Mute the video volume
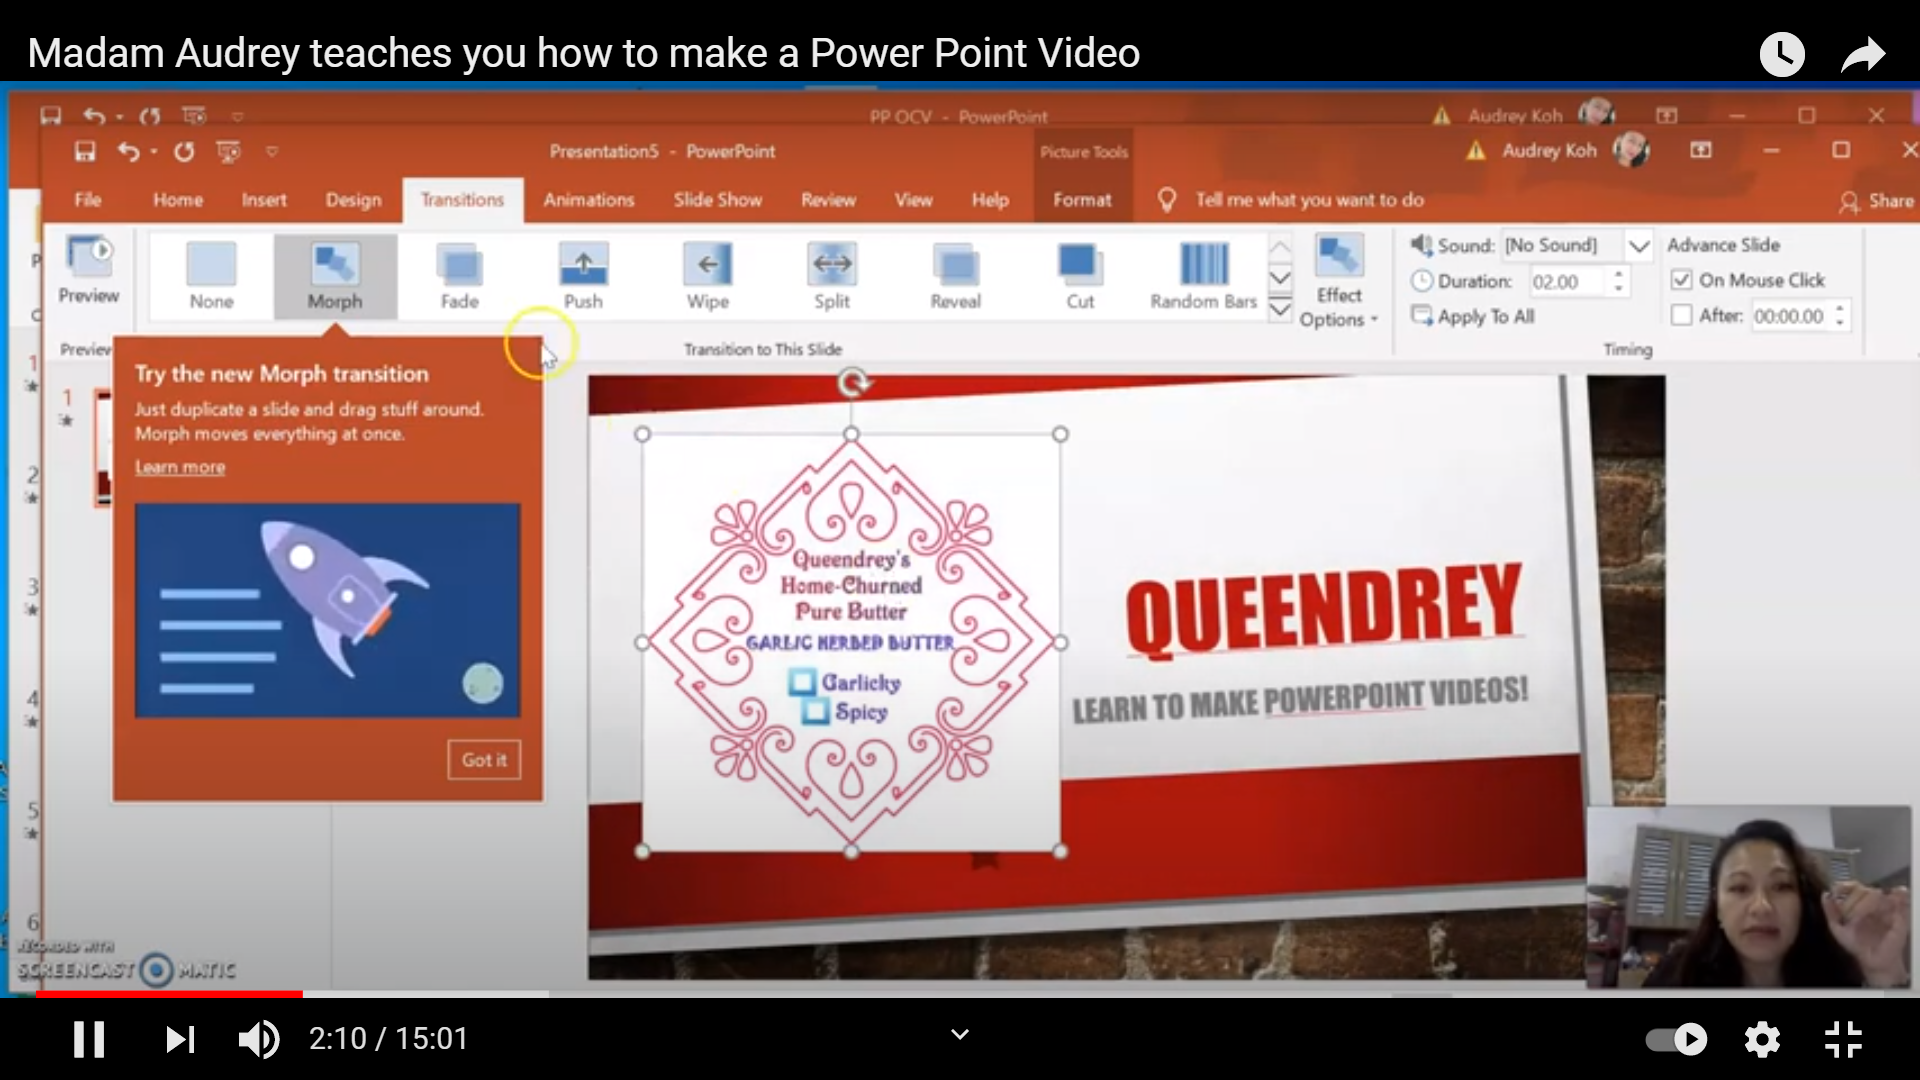This screenshot has width=1920, height=1080. (x=258, y=1039)
